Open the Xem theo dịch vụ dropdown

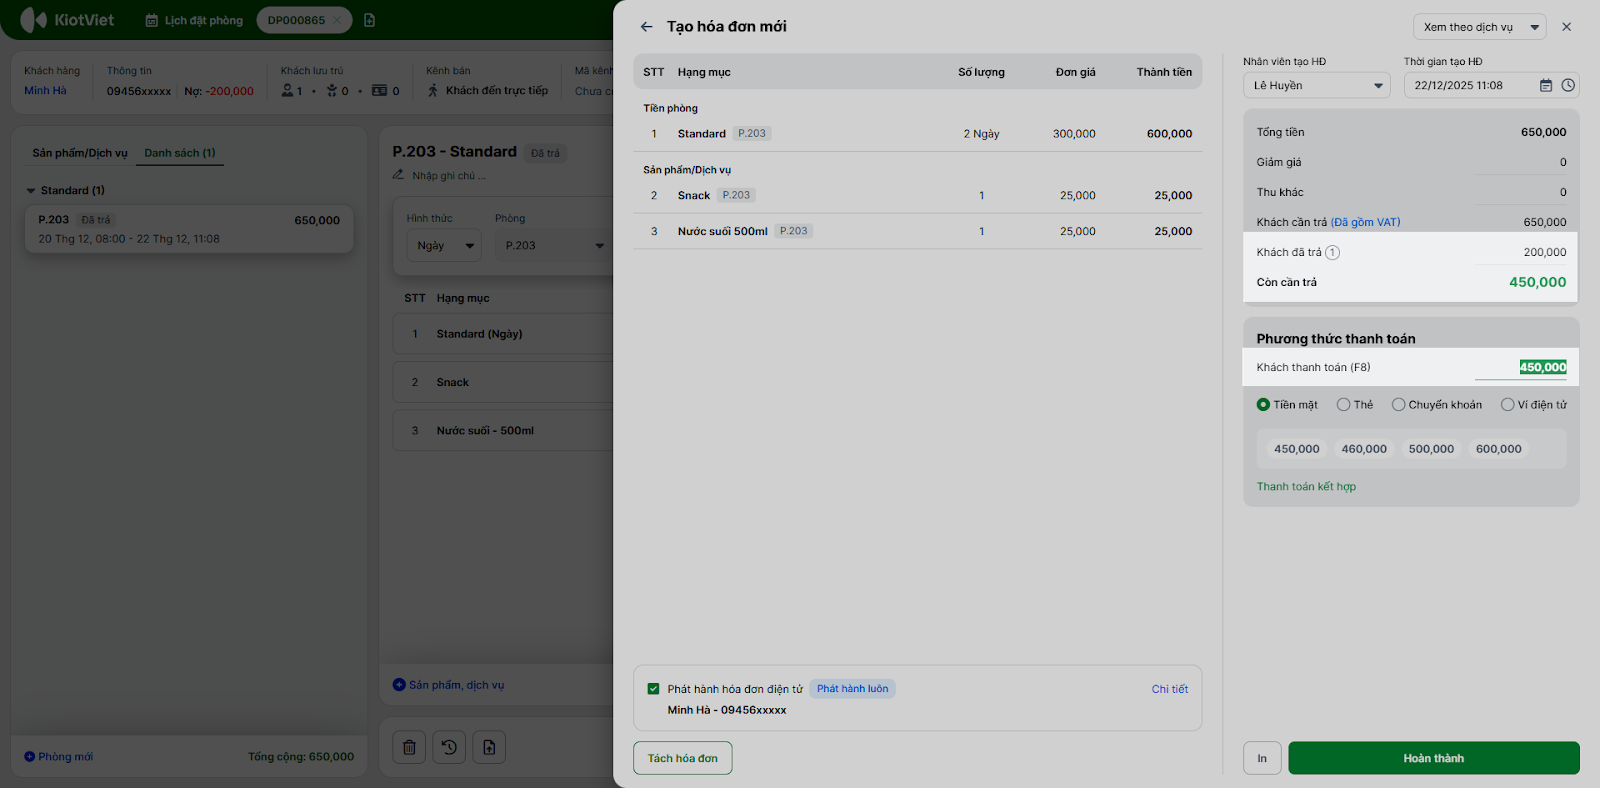point(1478,27)
